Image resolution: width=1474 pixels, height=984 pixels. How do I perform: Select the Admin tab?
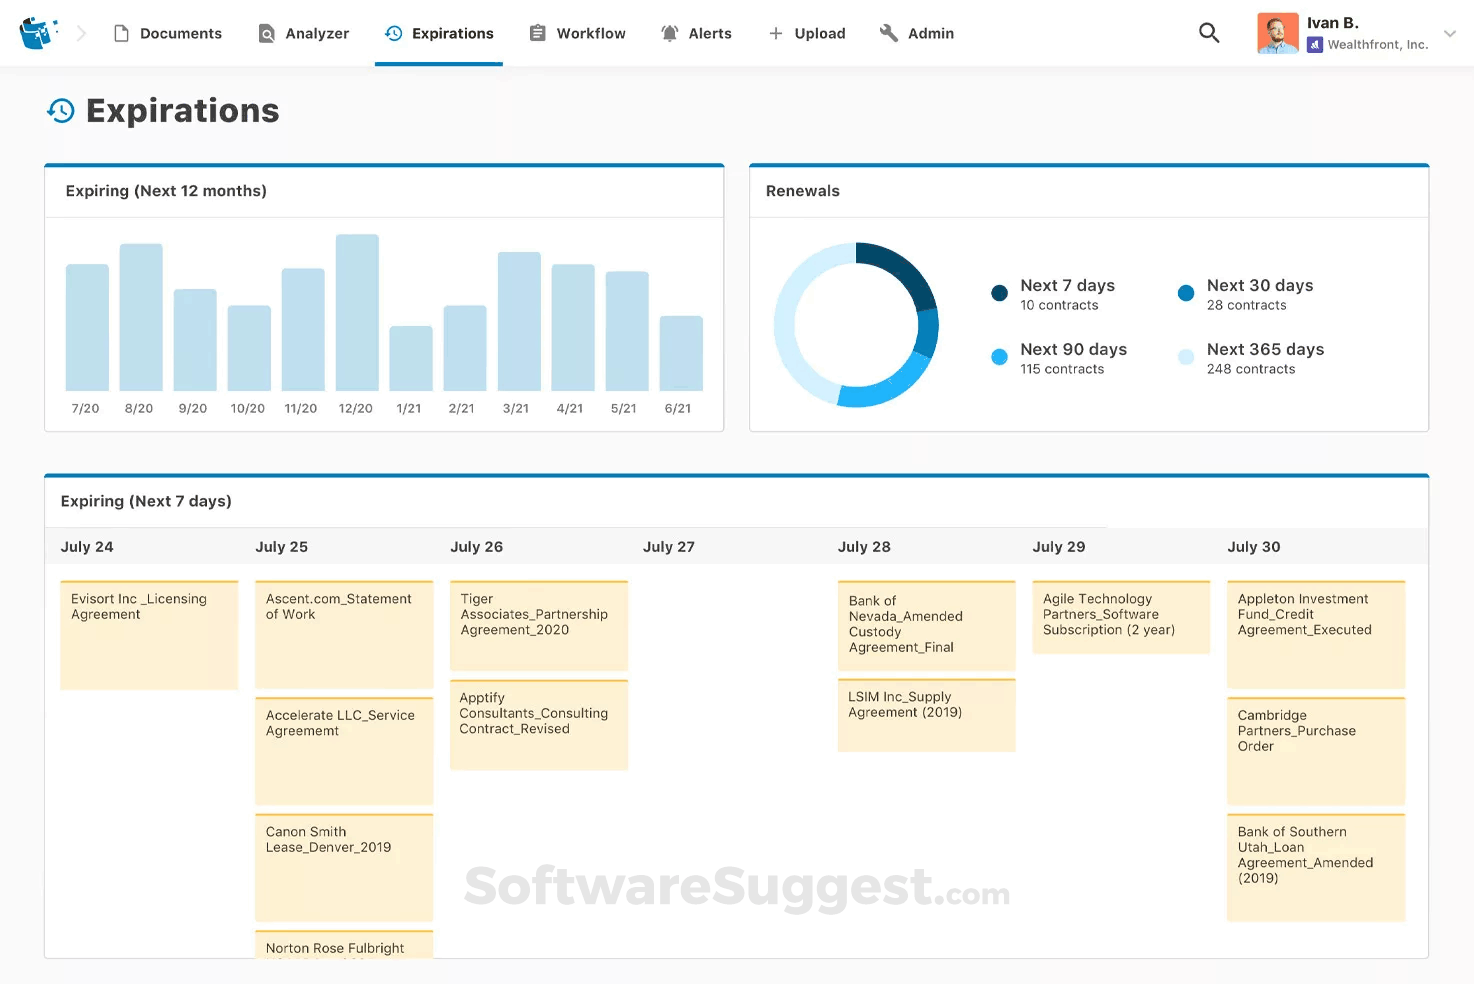pos(929,33)
